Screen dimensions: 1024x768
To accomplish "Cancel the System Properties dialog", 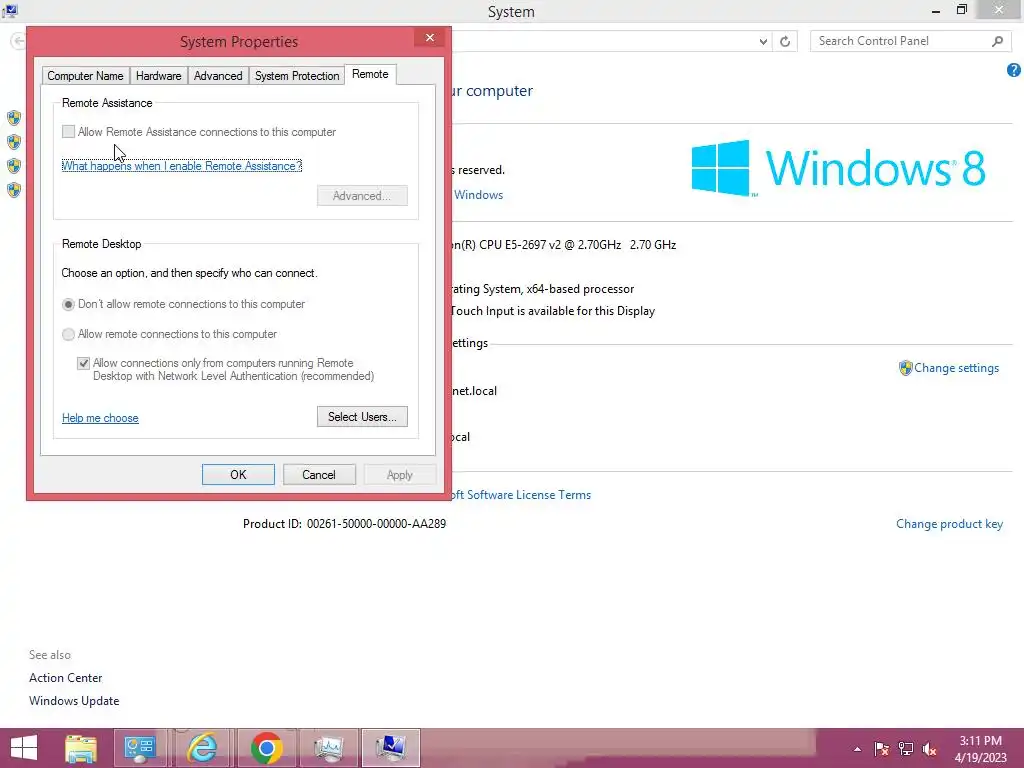I will tap(319, 475).
